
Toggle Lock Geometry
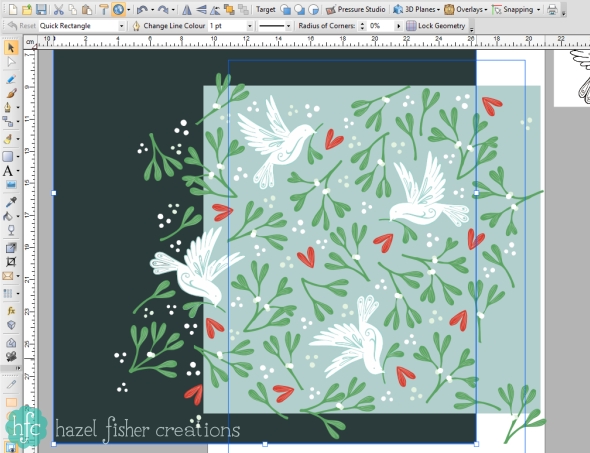click(x=436, y=26)
